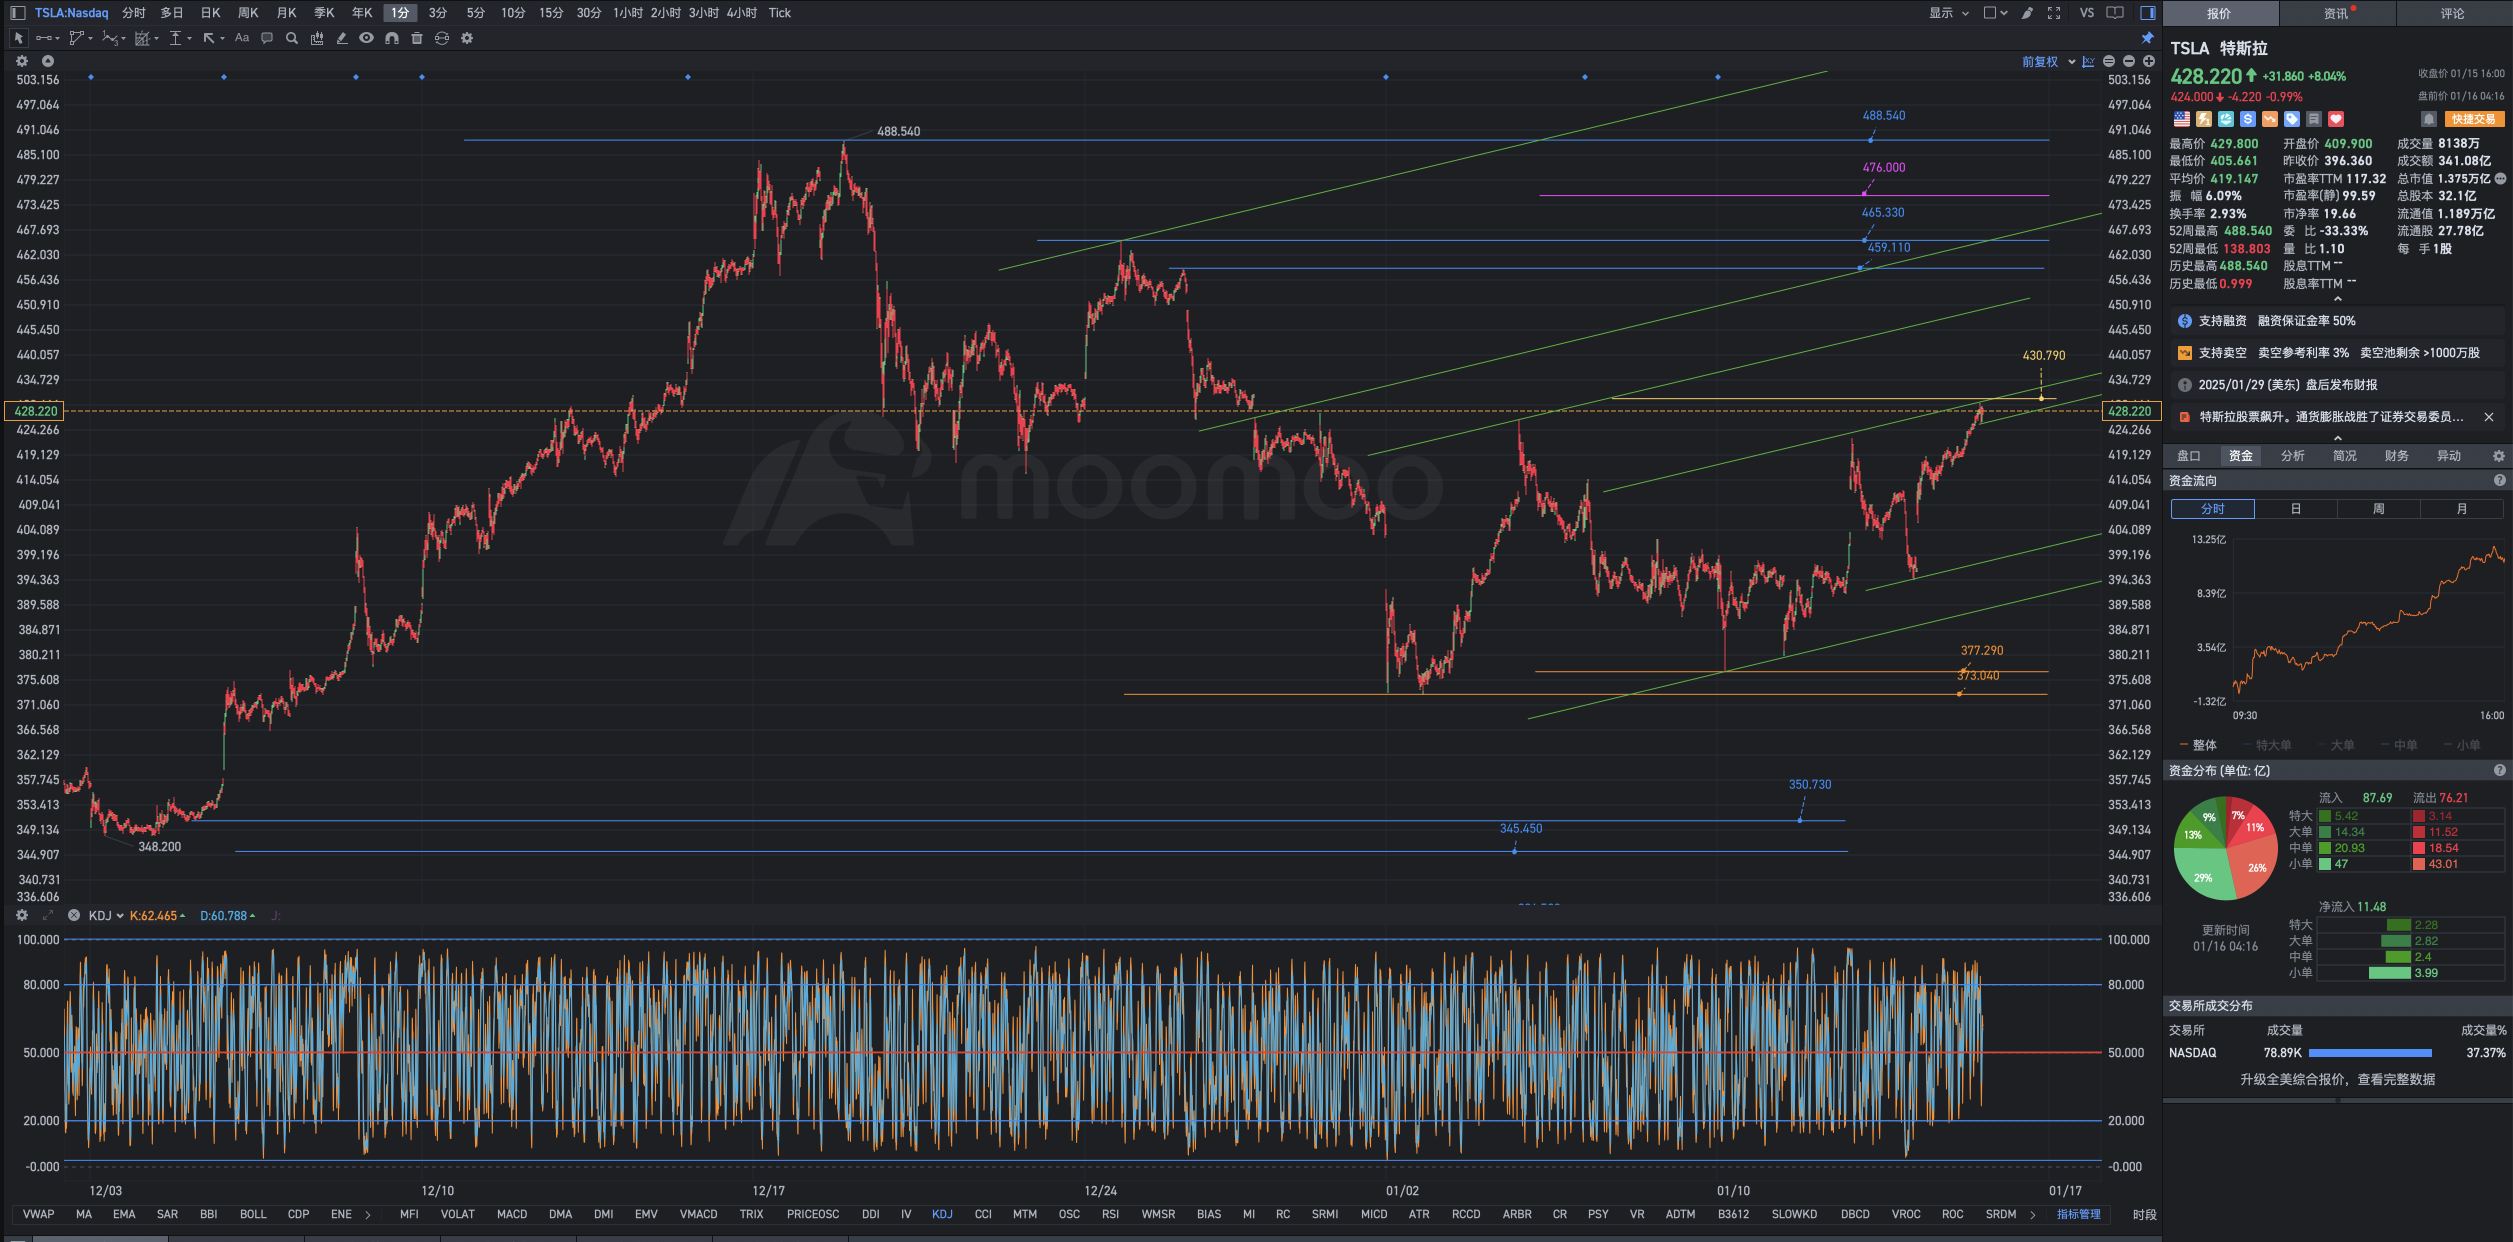Click the yellow 430.790 line label
This screenshot has height=1242, width=2513.
point(2043,355)
